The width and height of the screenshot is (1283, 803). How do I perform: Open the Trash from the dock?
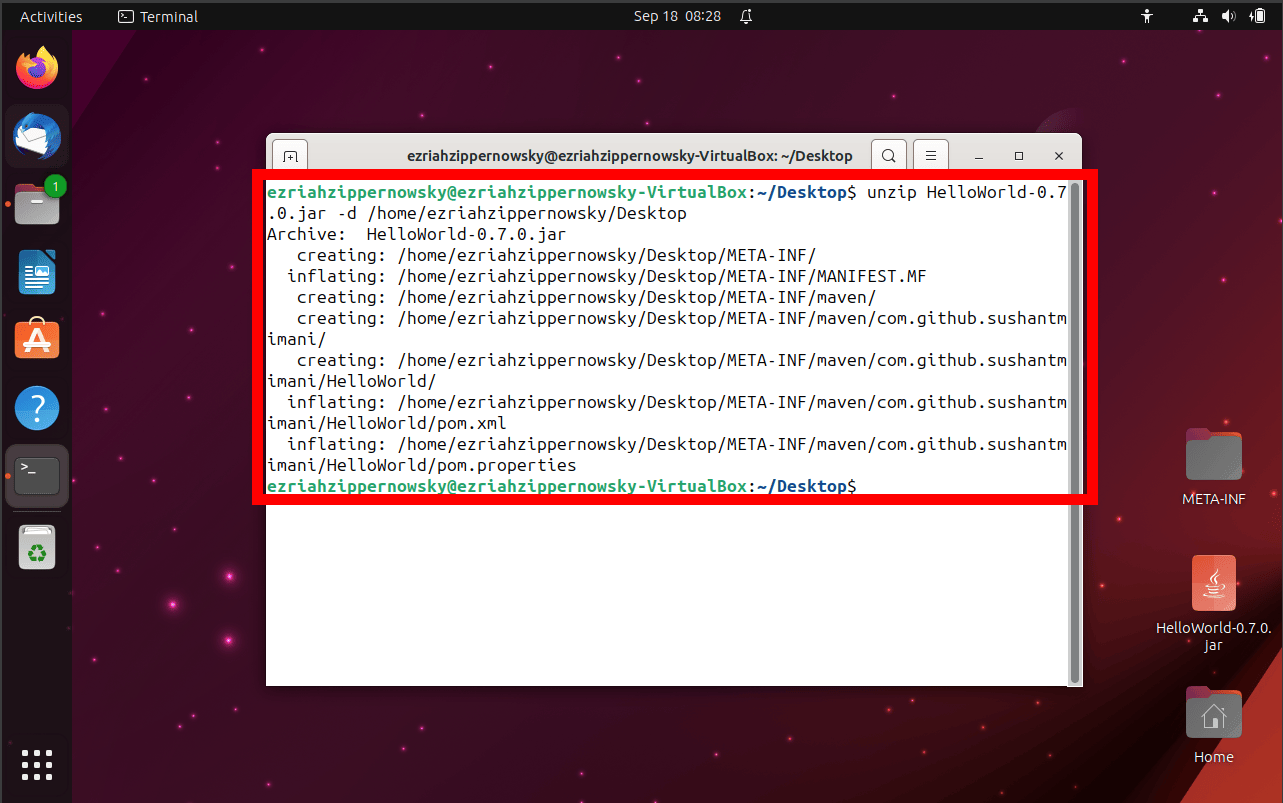click(37, 548)
